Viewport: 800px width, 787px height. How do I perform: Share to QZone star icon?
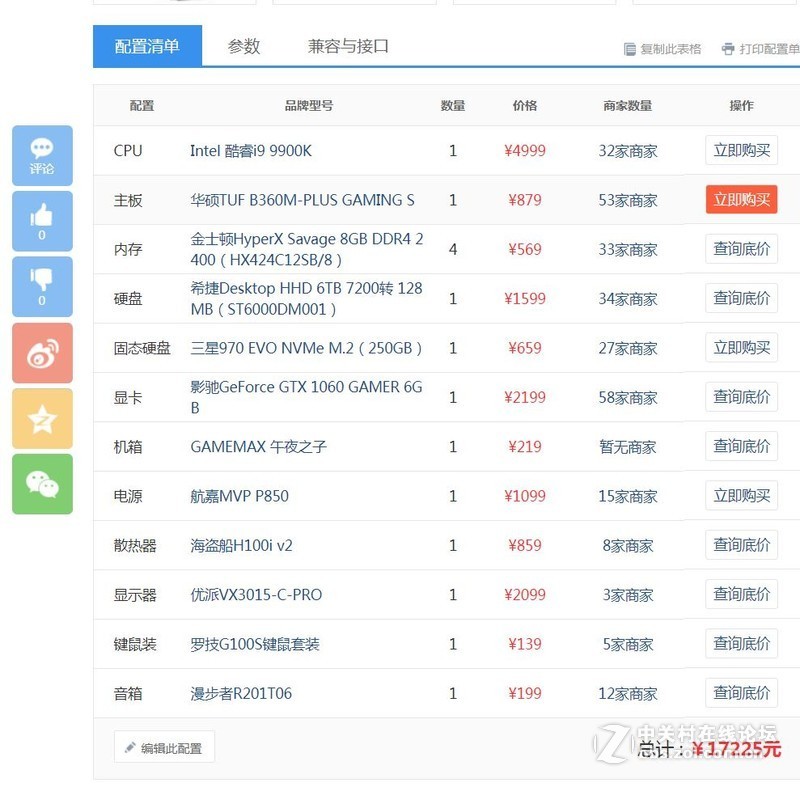42,419
